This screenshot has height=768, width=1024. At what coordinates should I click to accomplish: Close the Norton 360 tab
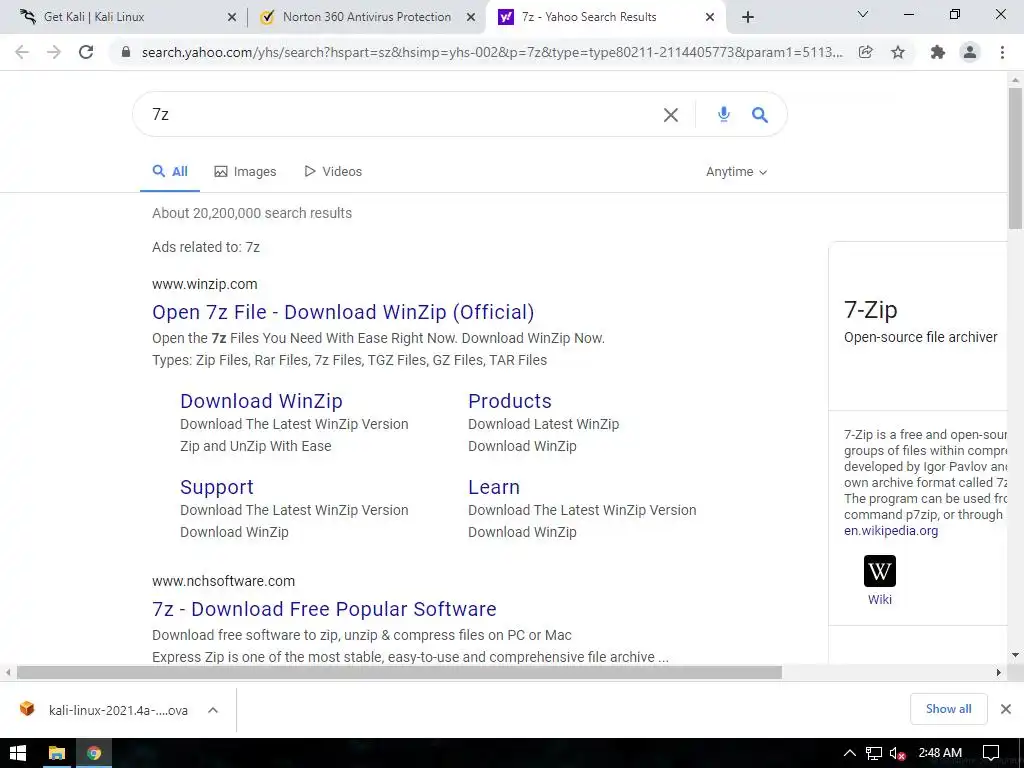click(x=471, y=17)
